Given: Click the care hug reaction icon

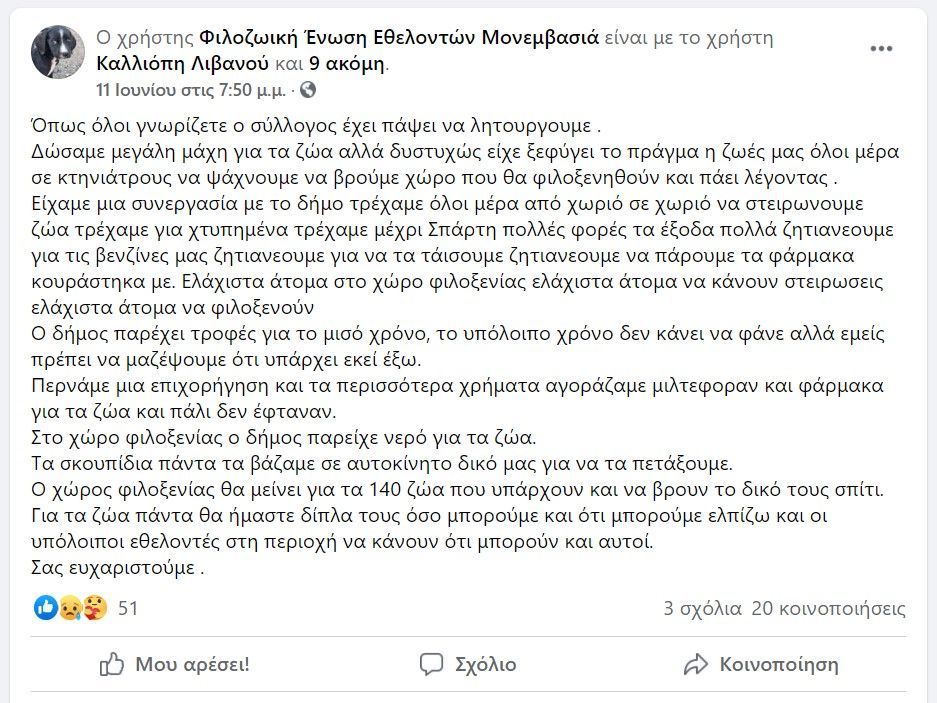Looking at the screenshot, I should (x=94, y=608).
